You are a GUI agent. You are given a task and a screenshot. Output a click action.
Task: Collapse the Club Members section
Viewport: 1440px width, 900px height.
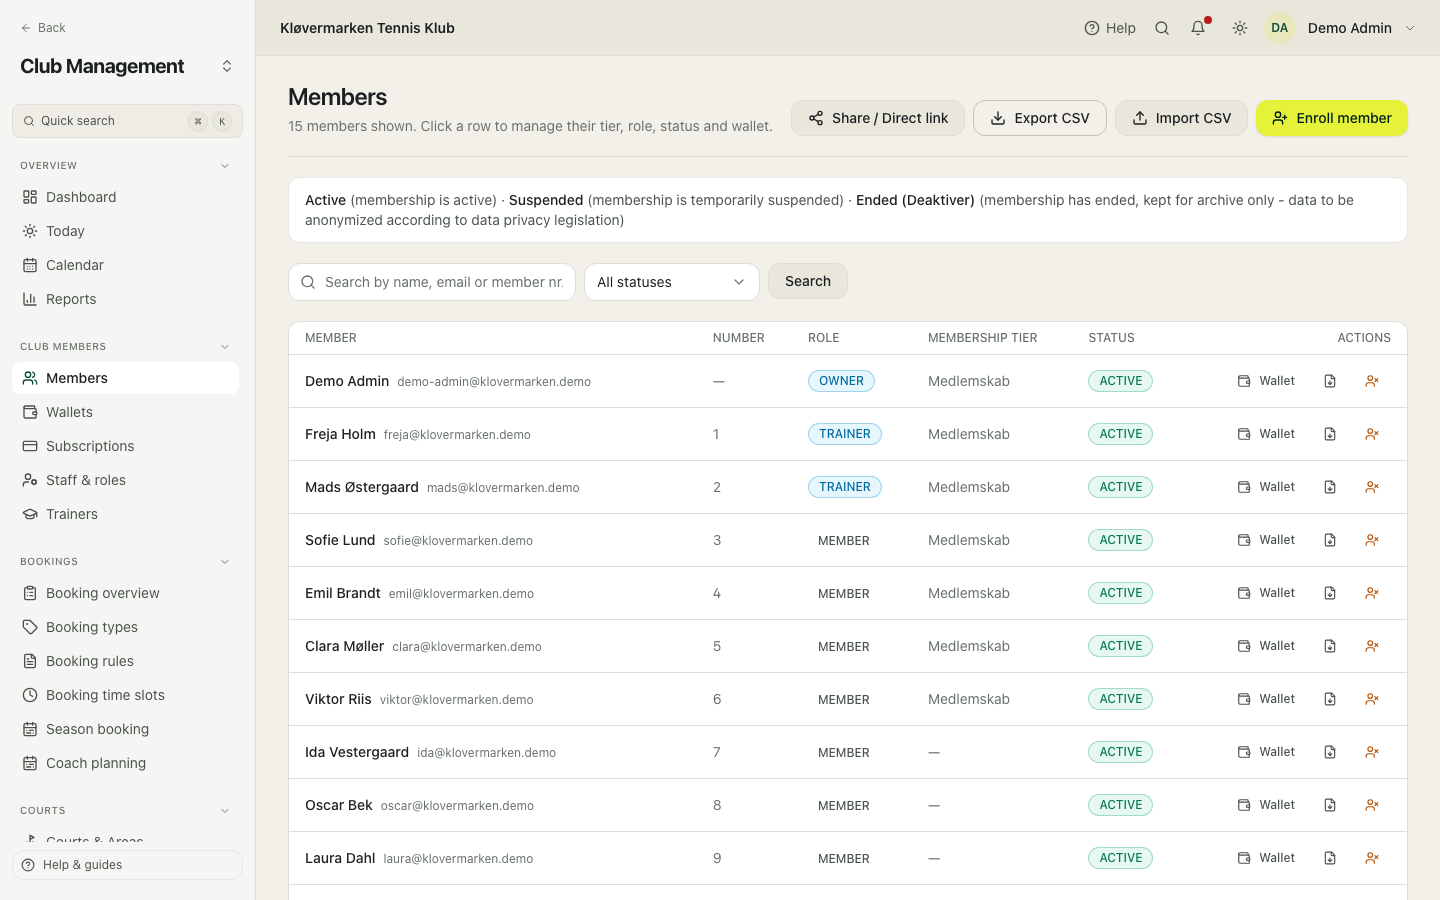point(225,347)
